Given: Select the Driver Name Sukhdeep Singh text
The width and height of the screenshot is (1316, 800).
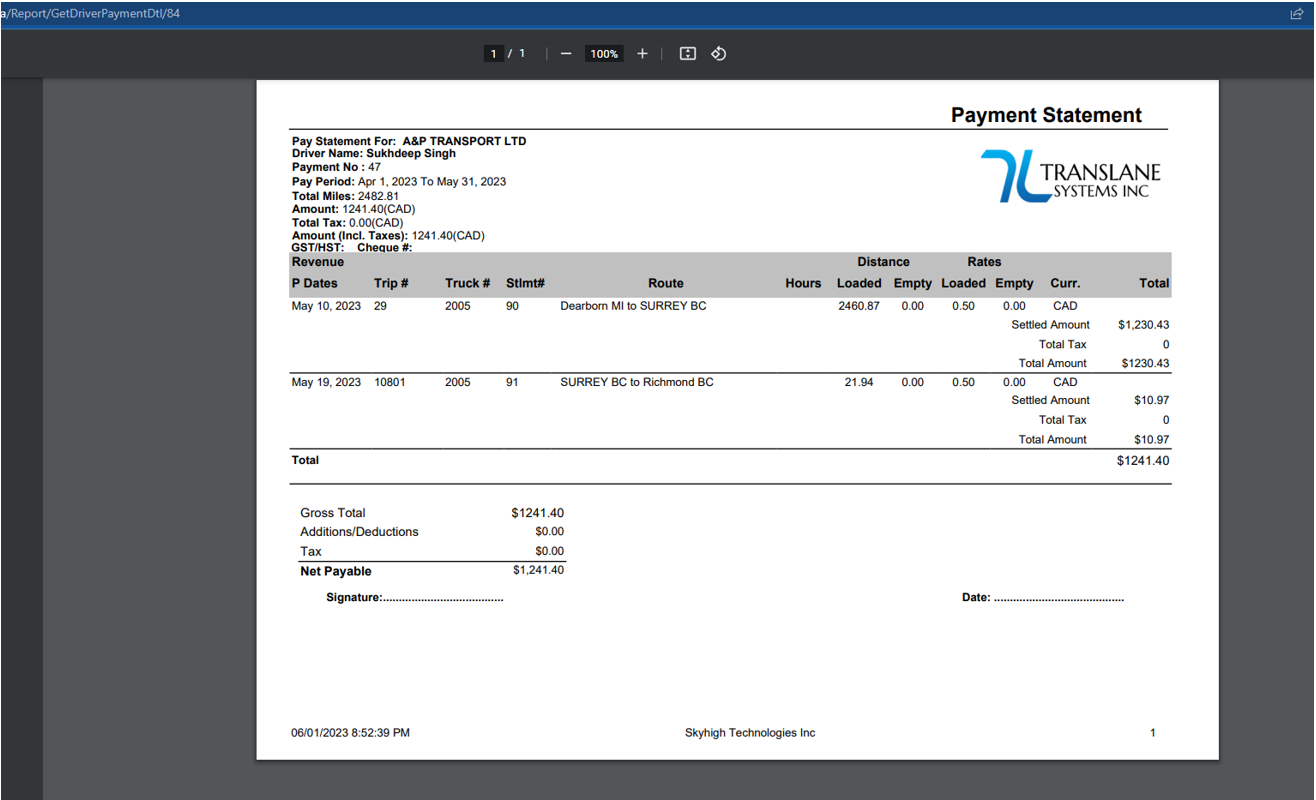Looking at the screenshot, I should pos(374,154).
